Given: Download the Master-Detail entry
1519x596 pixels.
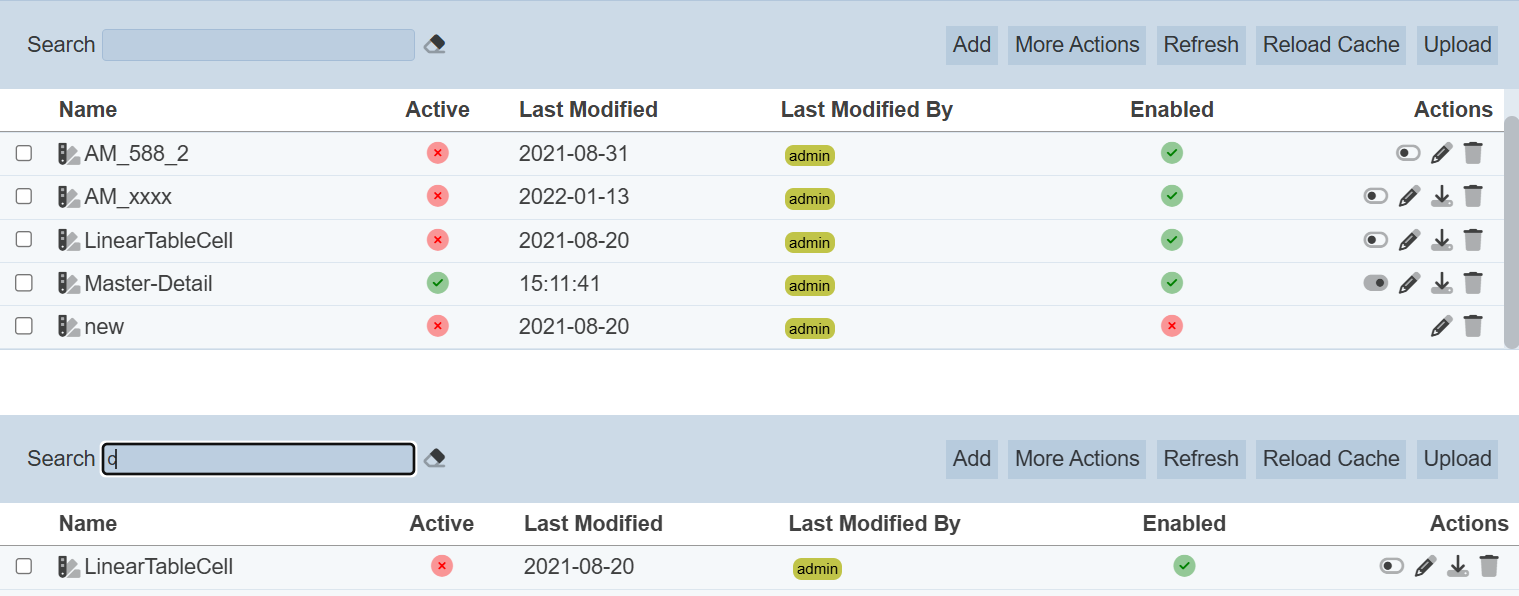Looking at the screenshot, I should click(x=1441, y=283).
